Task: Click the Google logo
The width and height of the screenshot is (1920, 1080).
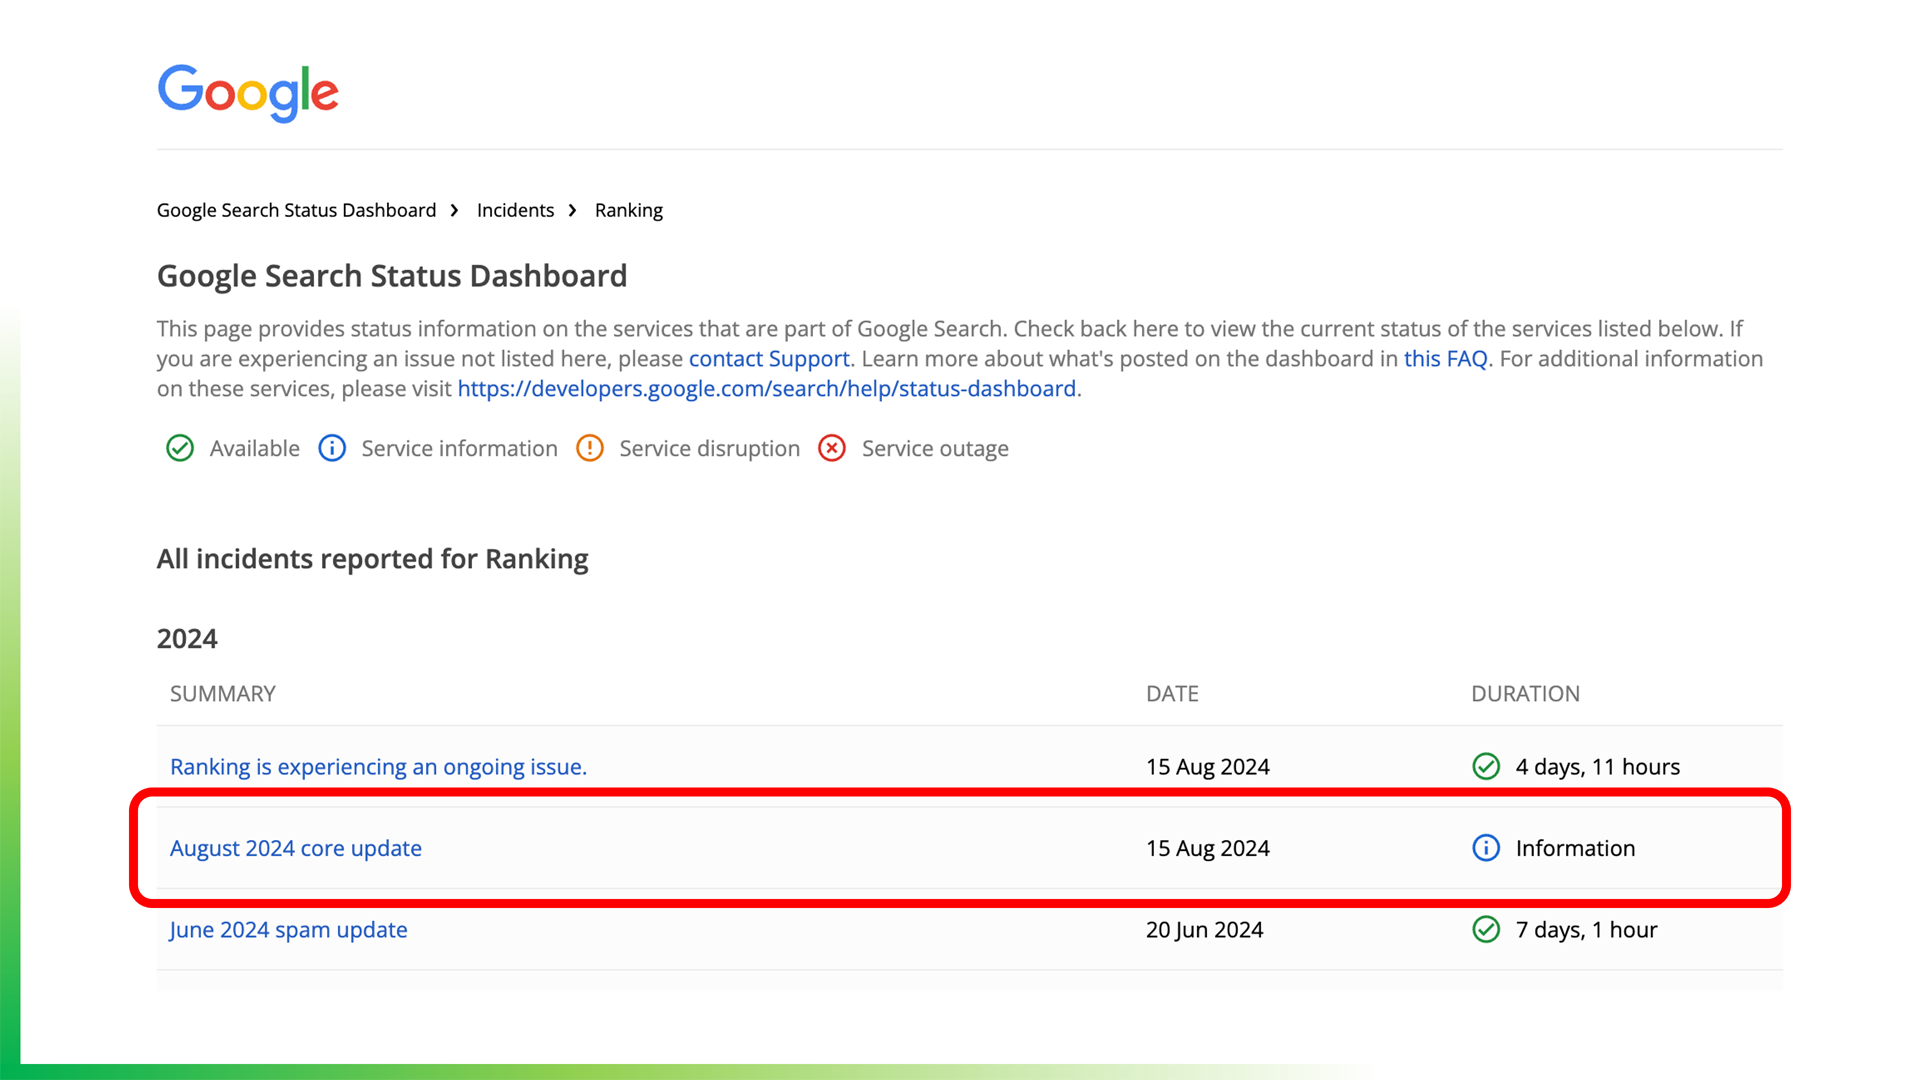Action: (248, 93)
